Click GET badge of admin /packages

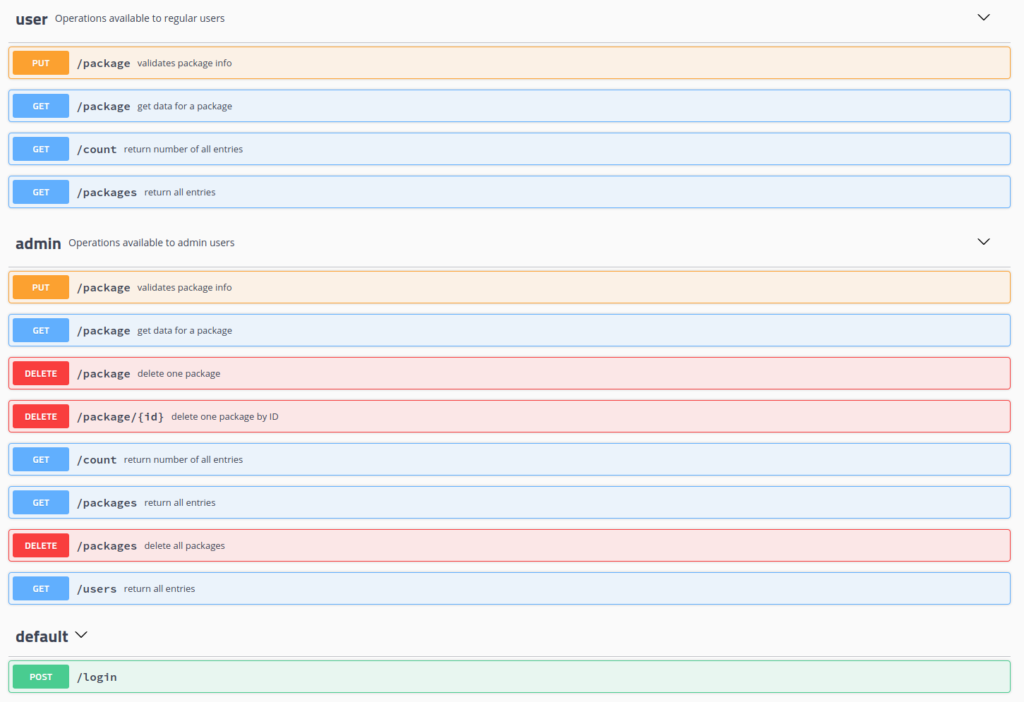click(40, 503)
